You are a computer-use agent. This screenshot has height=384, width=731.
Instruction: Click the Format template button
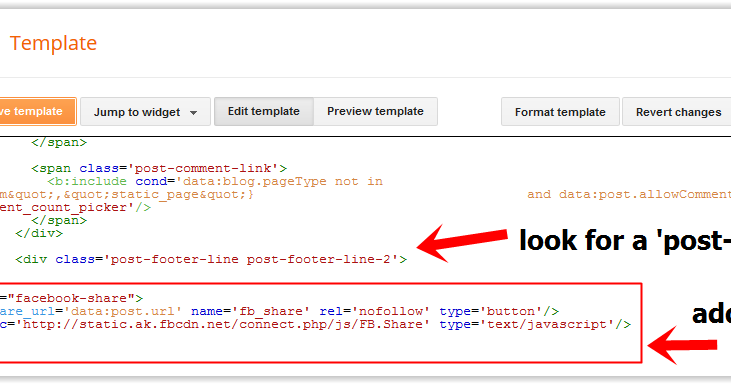pyautogui.click(x=560, y=112)
